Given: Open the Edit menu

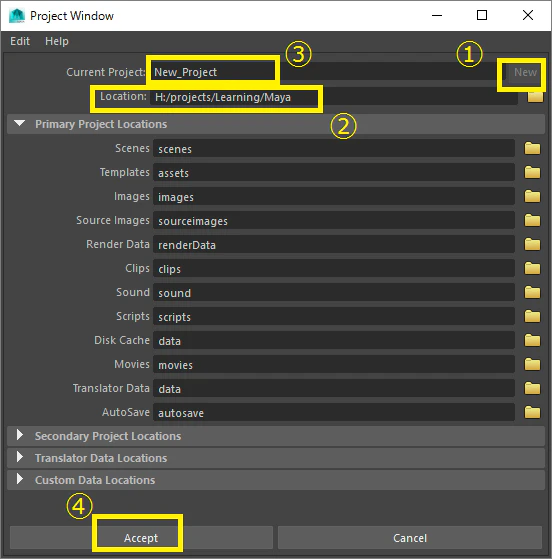Looking at the screenshot, I should [20, 41].
